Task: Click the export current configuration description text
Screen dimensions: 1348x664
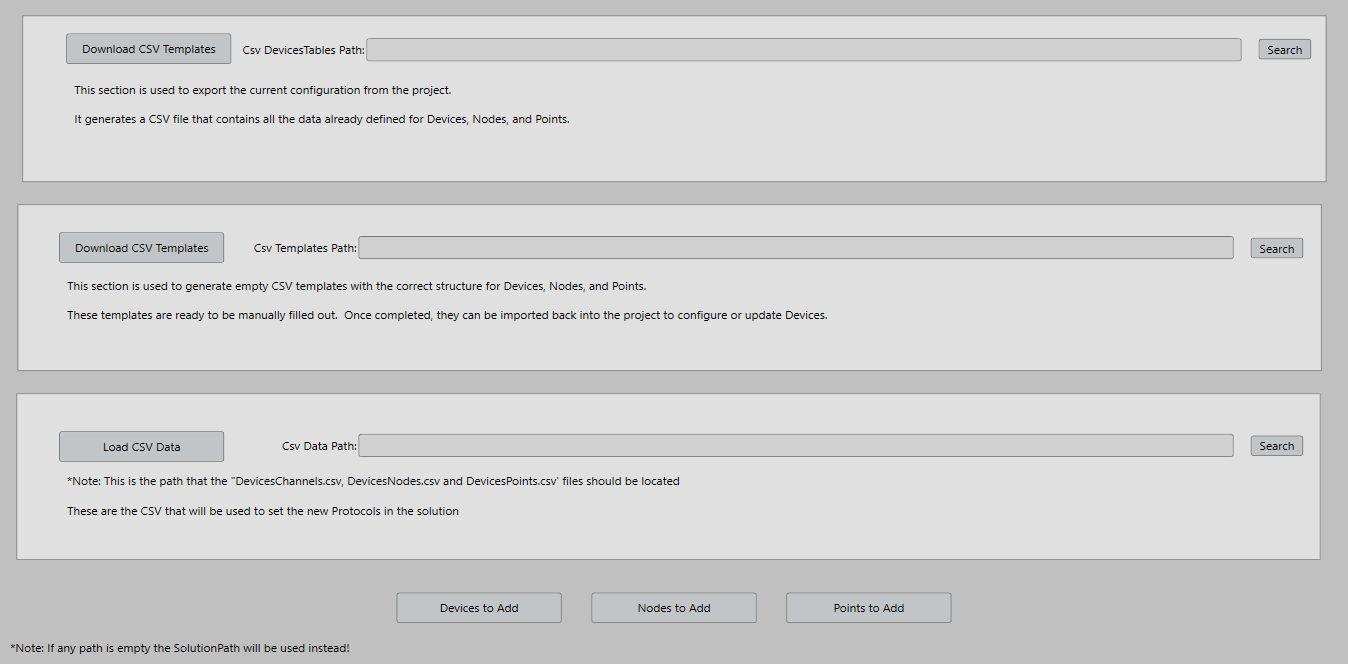Action: tap(262, 90)
